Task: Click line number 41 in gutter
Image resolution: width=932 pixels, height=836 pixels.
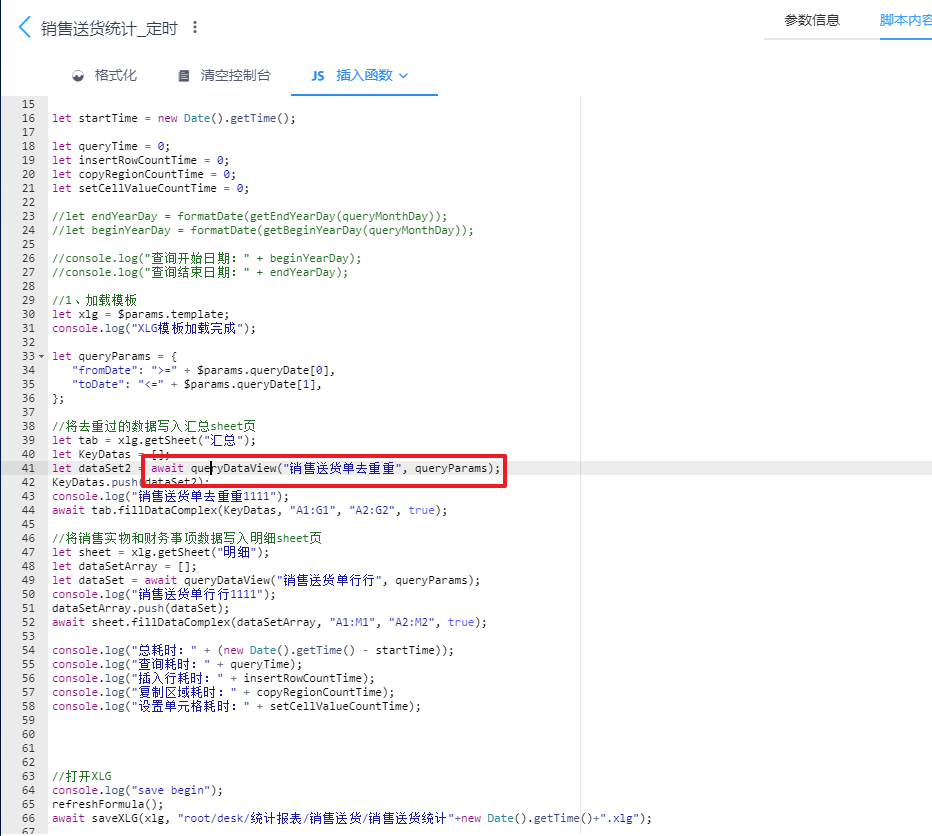Action: tap(28, 468)
